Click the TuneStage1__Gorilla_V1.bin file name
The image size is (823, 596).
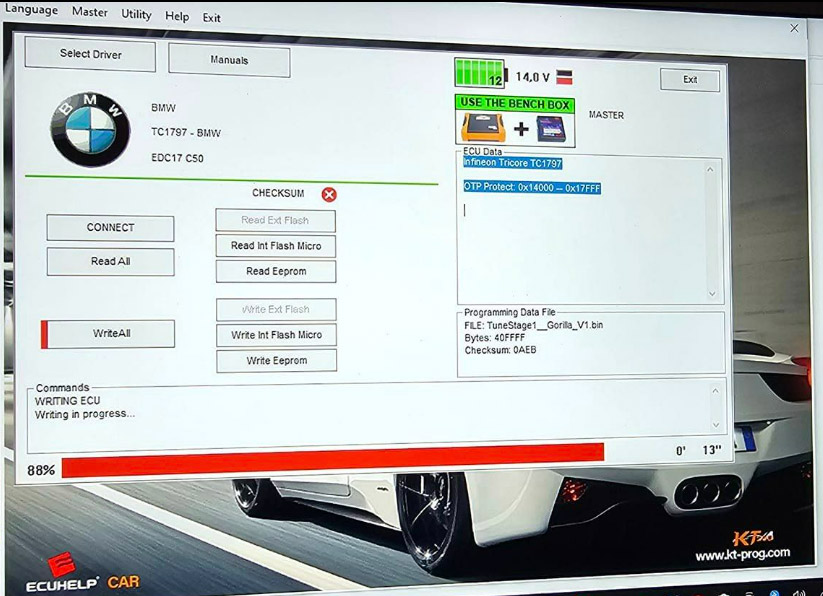pyautogui.click(x=545, y=325)
